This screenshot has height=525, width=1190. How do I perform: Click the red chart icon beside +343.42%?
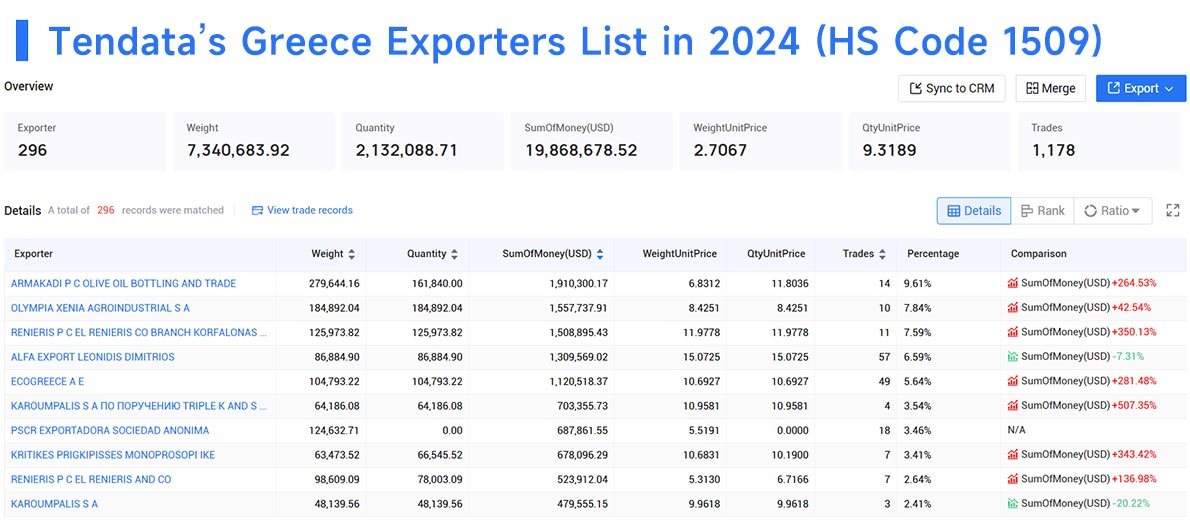click(1013, 454)
